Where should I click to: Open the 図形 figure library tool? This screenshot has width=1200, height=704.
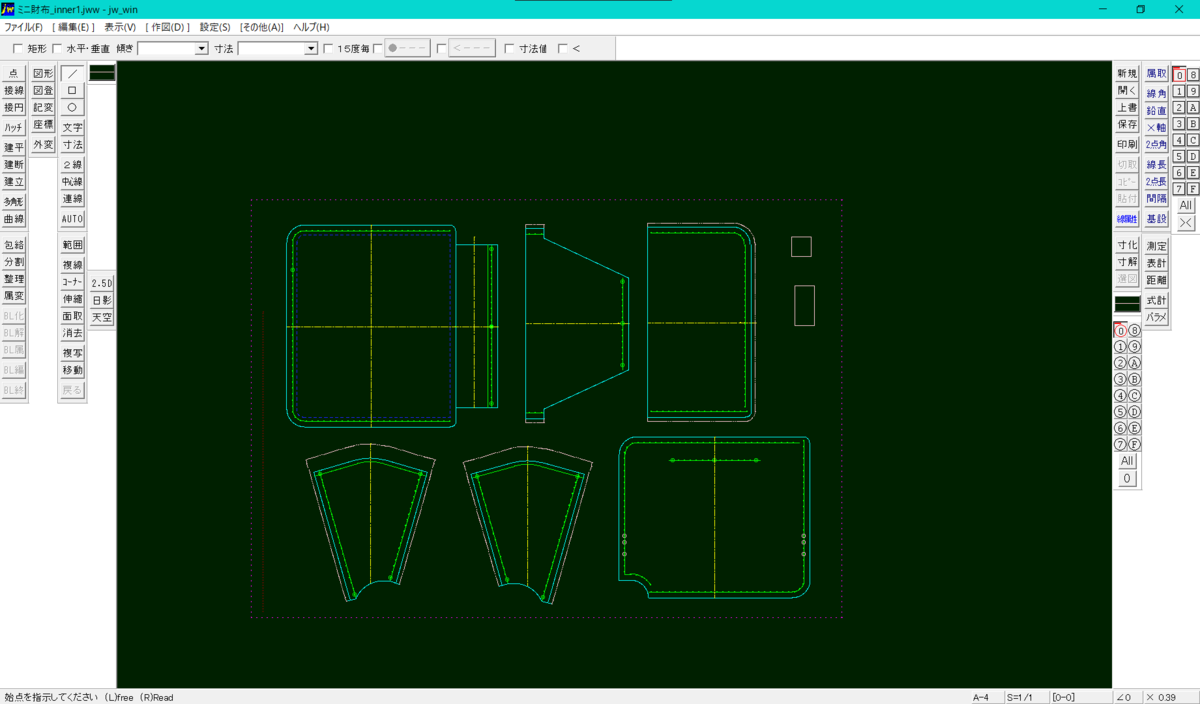[43, 73]
